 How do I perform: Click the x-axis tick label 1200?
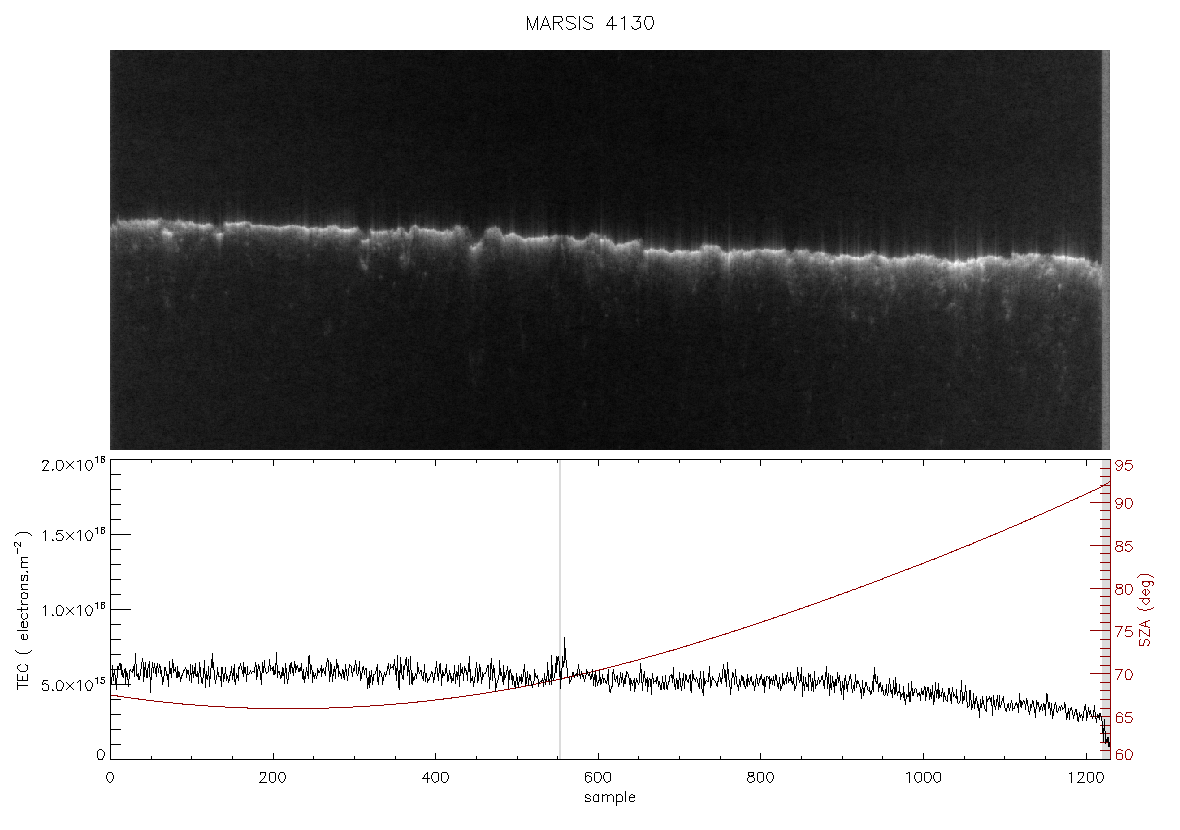pyautogui.click(x=1085, y=777)
